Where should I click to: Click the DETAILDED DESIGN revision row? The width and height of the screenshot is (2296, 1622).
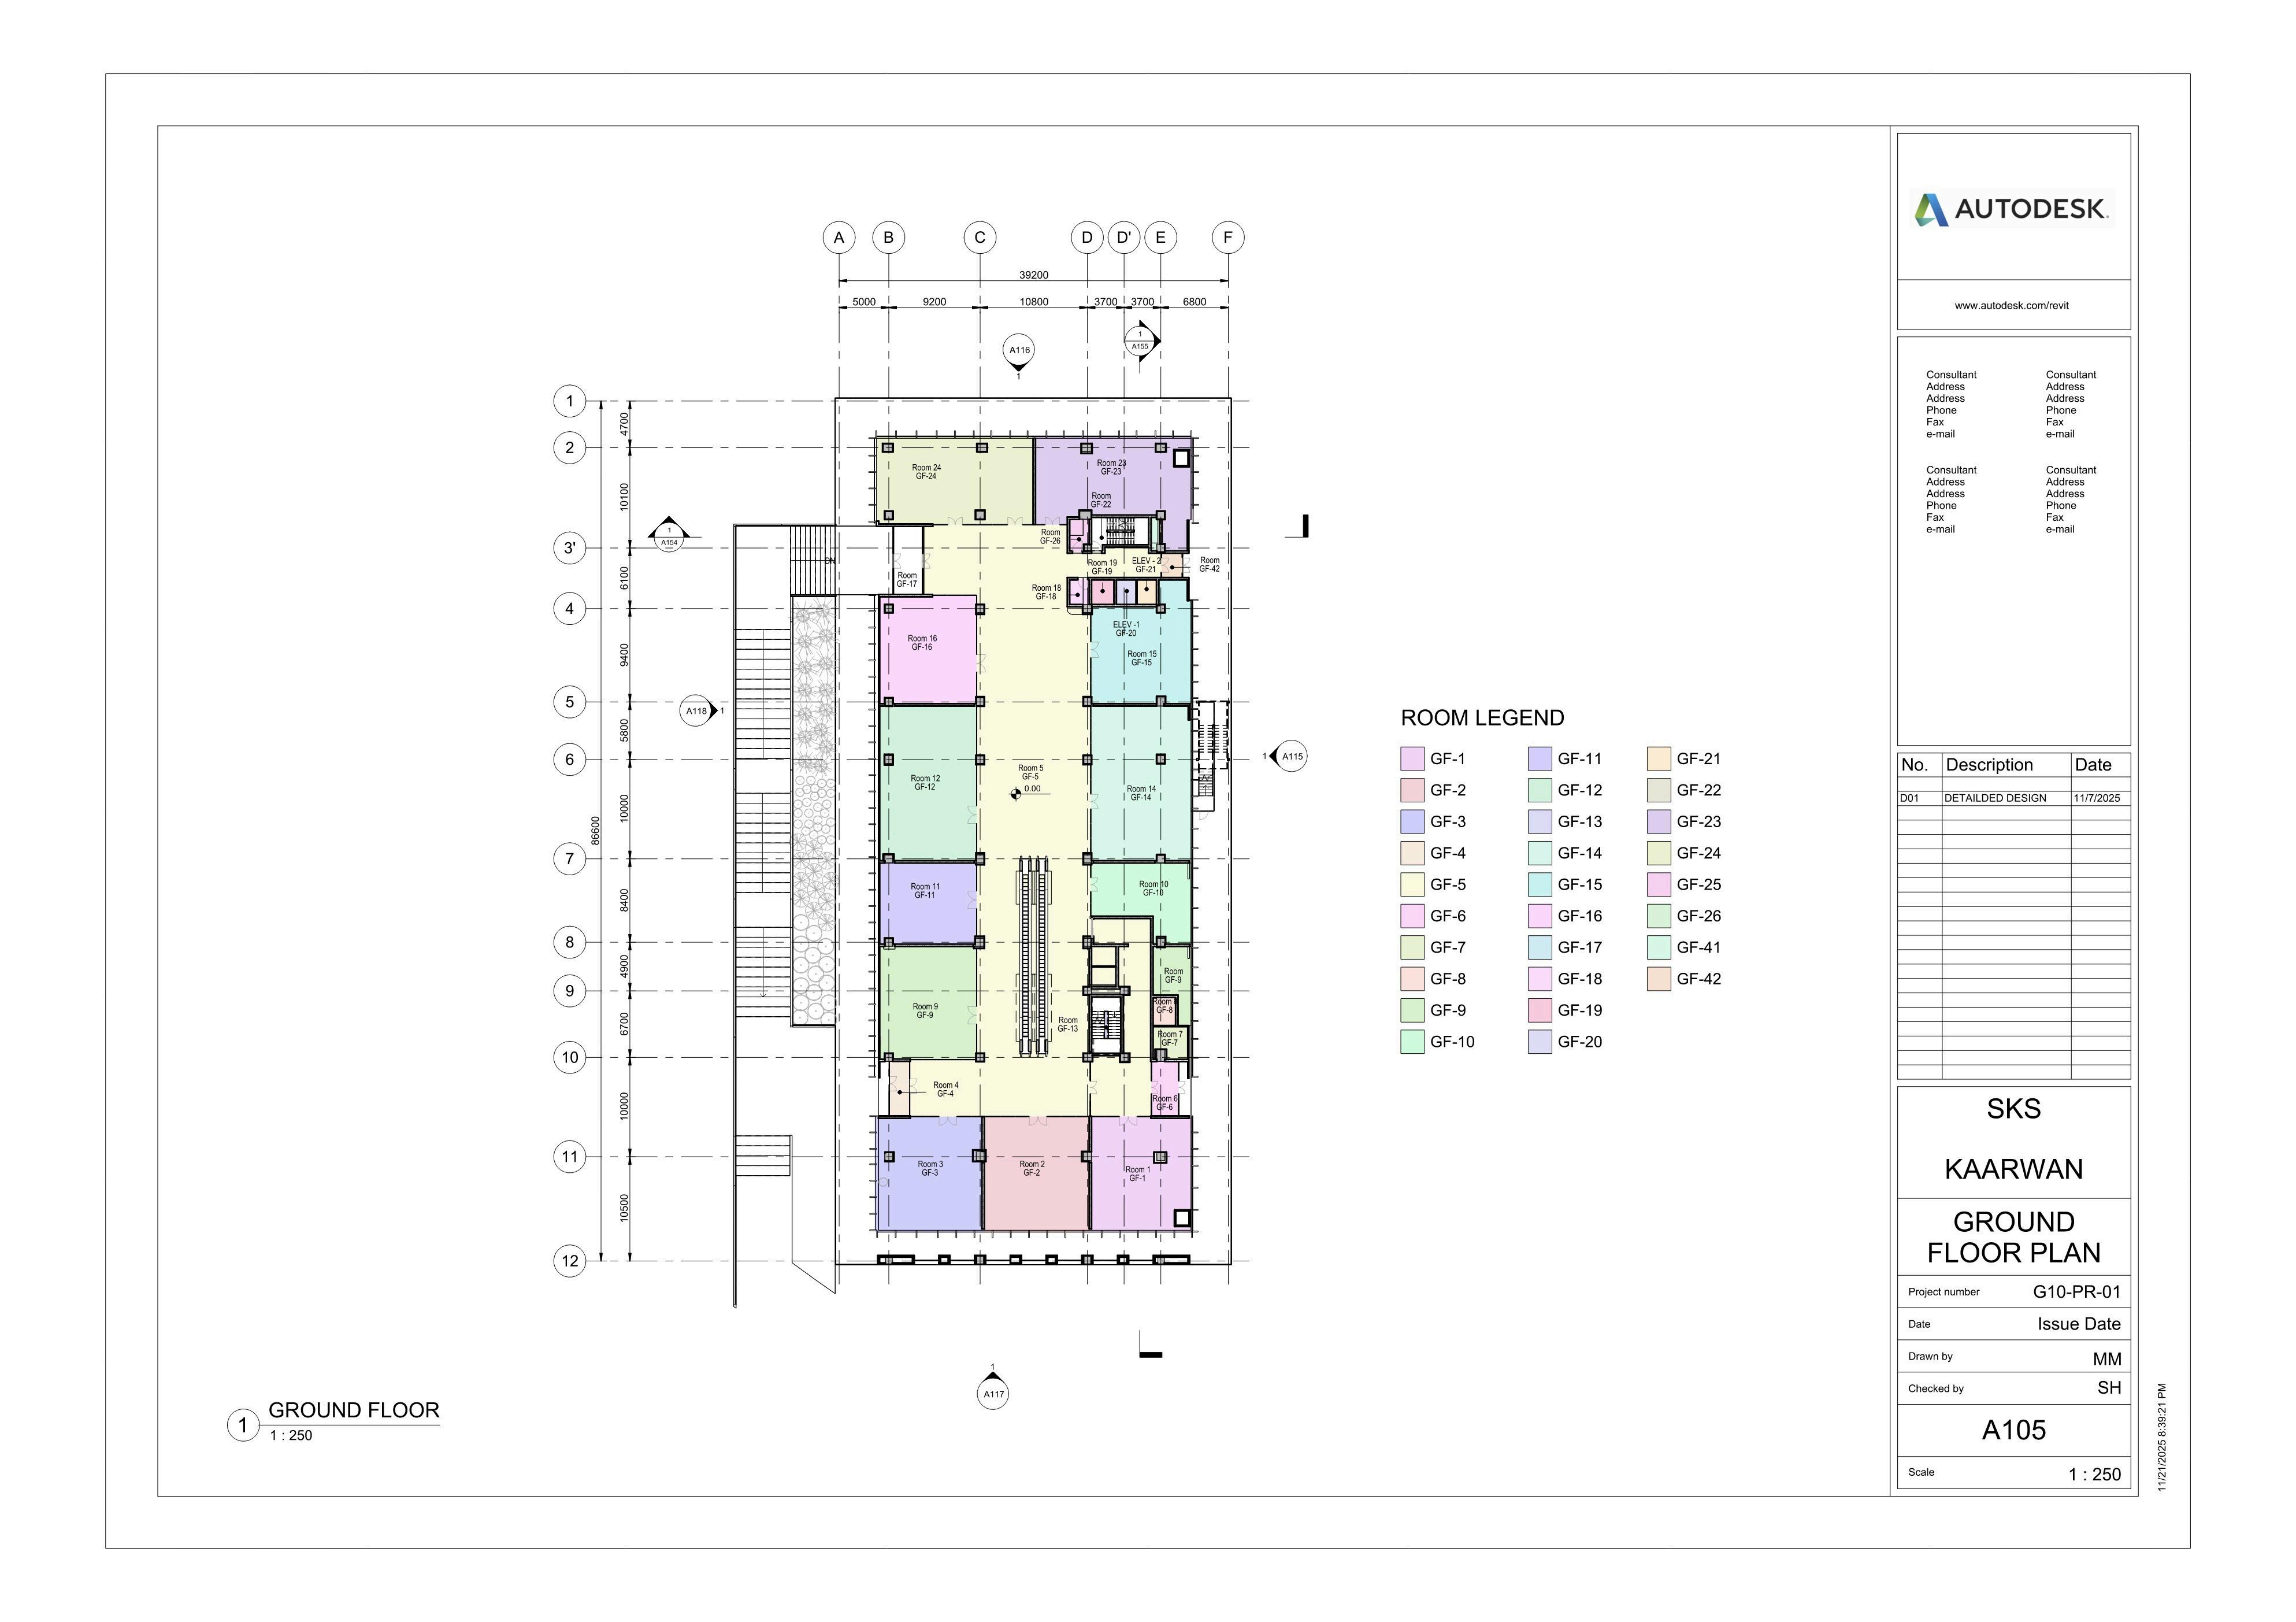pyautogui.click(x=1995, y=798)
